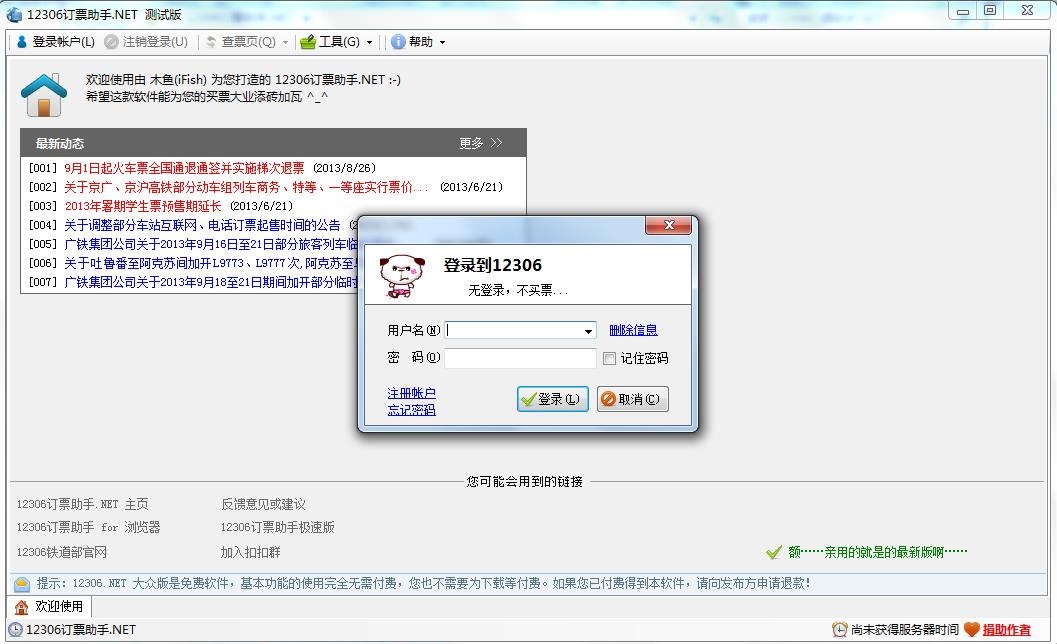Open the 工具(G) menu
1057x644 pixels.
pos(336,42)
